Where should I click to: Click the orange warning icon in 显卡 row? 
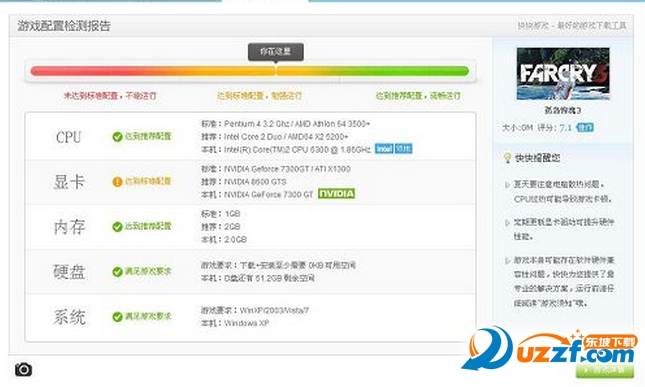(x=117, y=181)
